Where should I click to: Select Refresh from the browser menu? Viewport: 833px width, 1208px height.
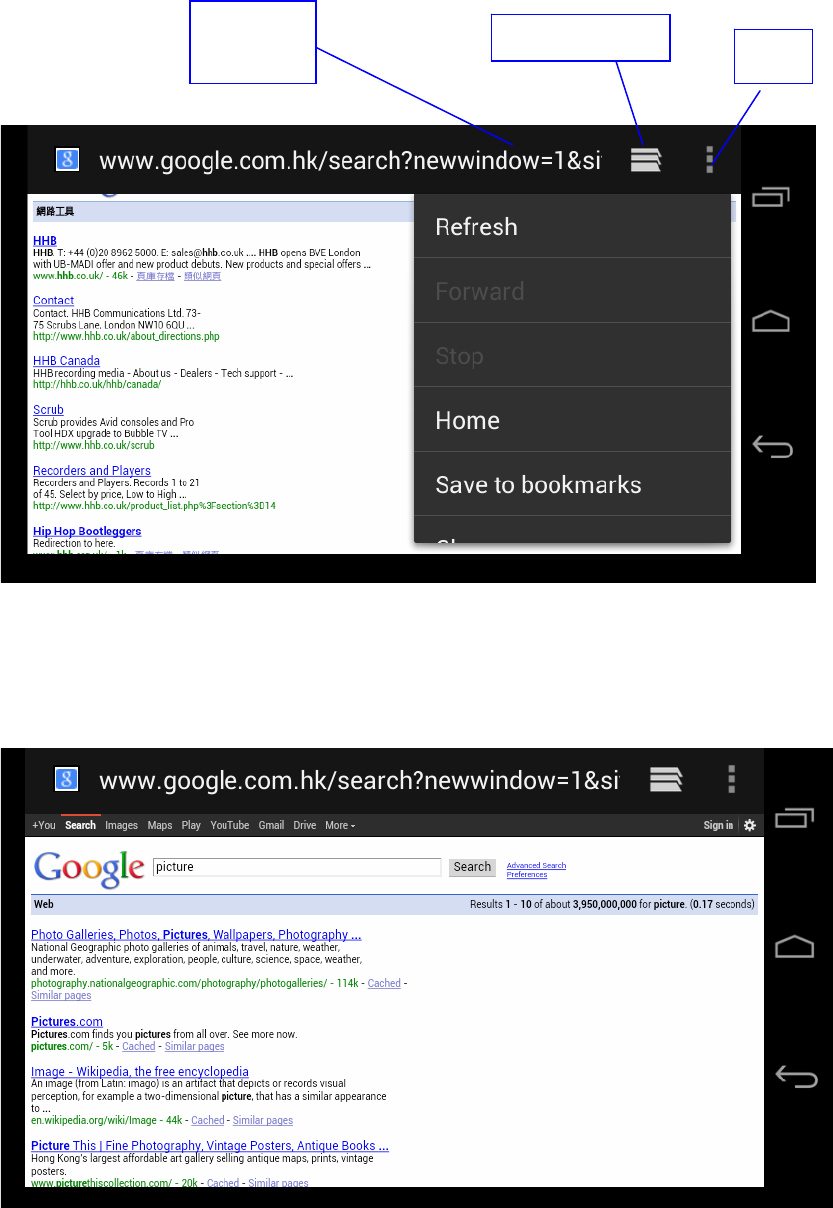(x=572, y=226)
